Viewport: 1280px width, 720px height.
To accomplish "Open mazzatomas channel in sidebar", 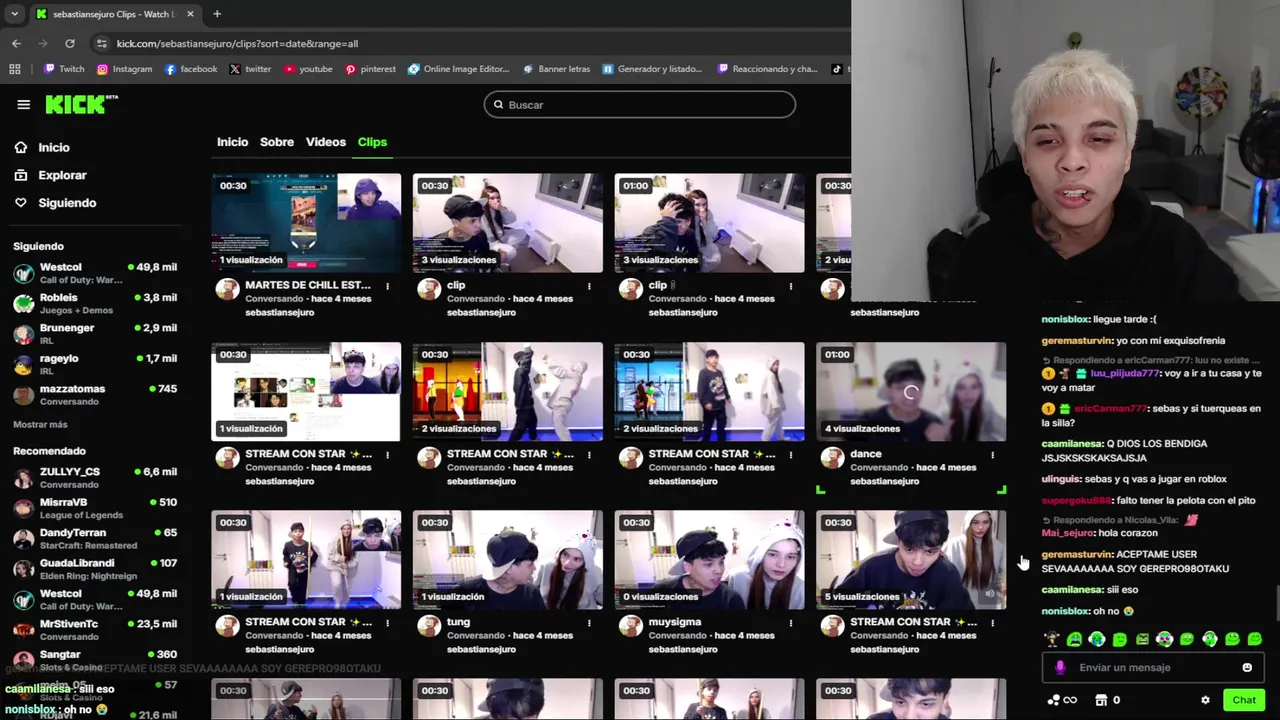I will [x=95, y=395].
